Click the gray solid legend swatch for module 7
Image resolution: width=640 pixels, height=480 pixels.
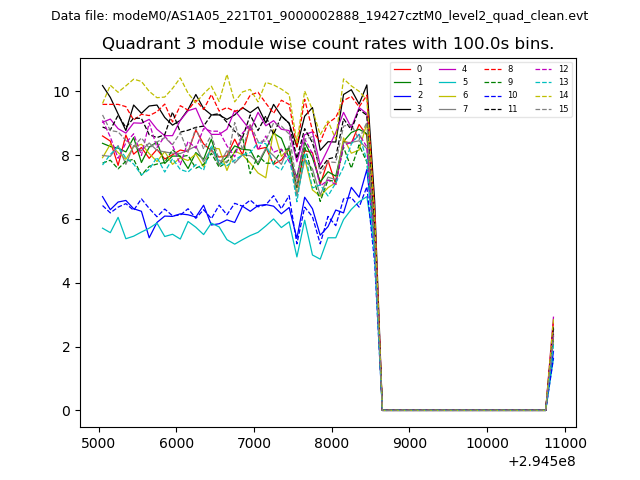448,108
